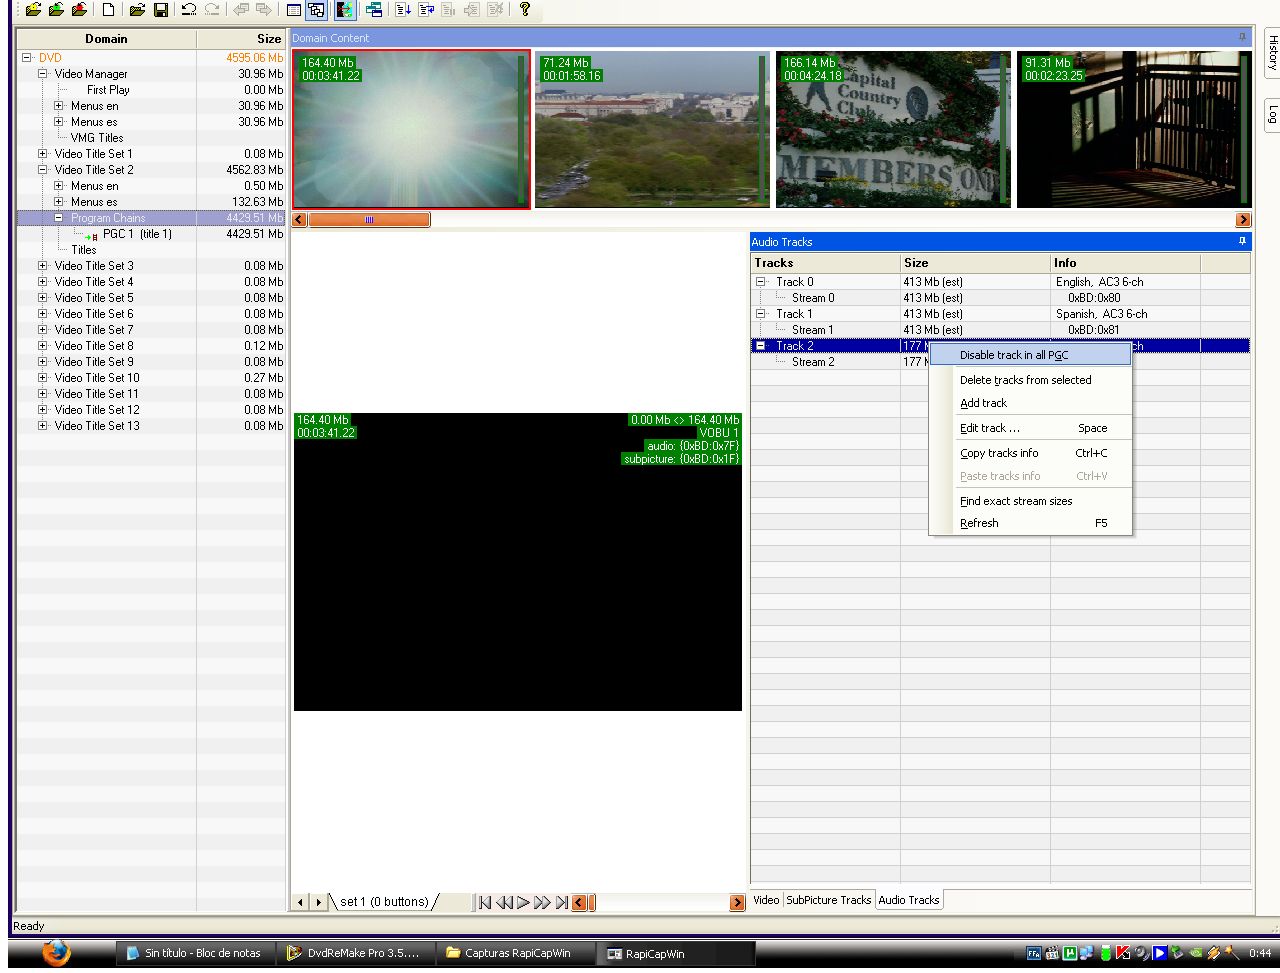Screen dimensions: 1280x973
Task: Choose Refresh in context menu
Action: pyautogui.click(x=1030, y=523)
